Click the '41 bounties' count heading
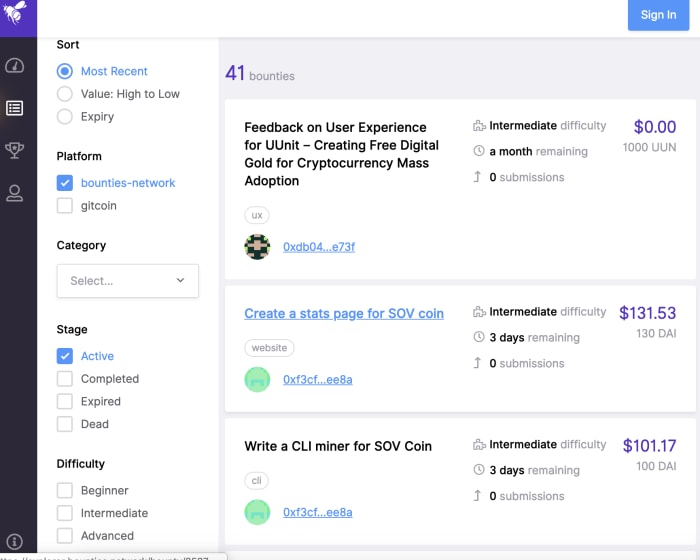The height and width of the screenshot is (560, 700). click(x=260, y=74)
